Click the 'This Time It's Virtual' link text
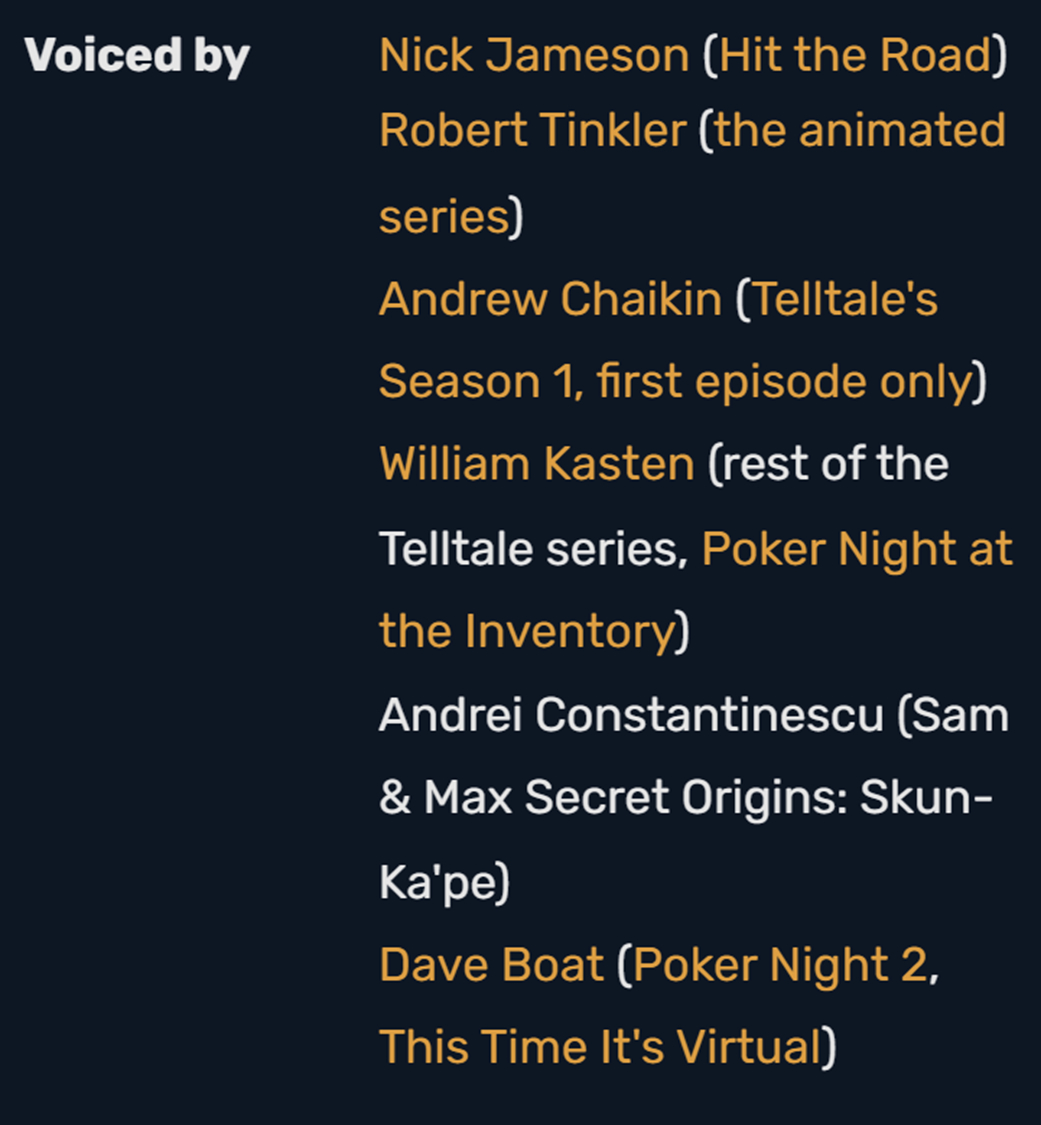1041x1125 pixels. 599,1047
